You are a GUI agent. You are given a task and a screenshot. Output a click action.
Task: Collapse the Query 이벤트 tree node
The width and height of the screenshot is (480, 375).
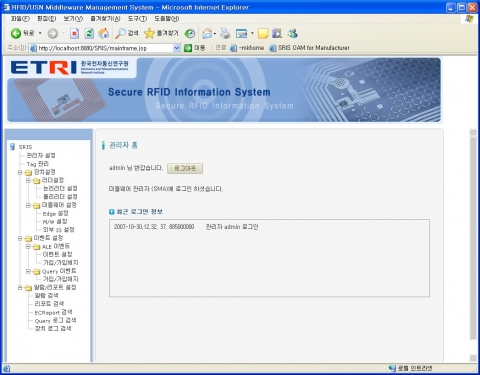click(28, 271)
